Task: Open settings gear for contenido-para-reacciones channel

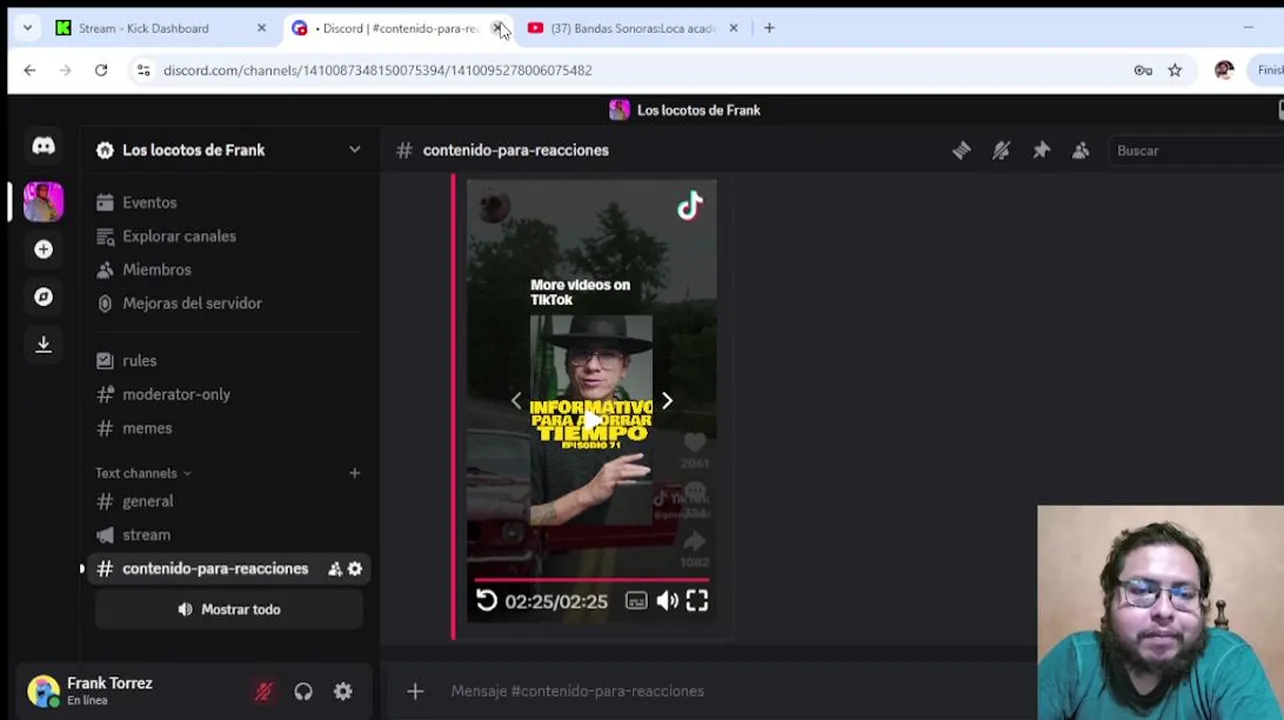Action: pyautogui.click(x=355, y=569)
